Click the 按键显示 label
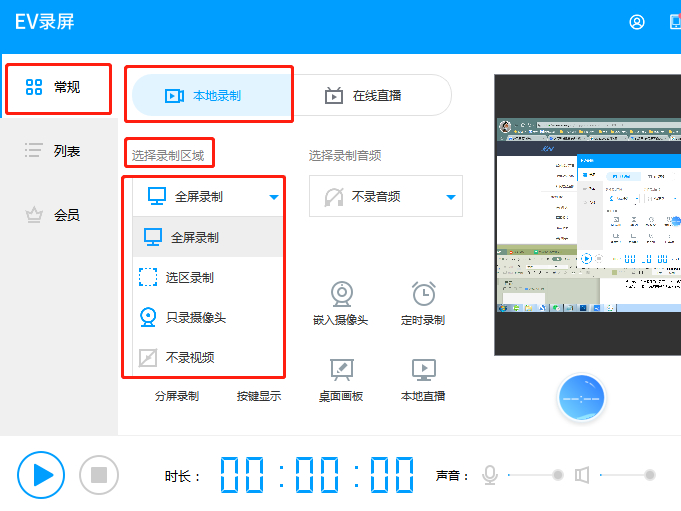Viewport: 681px width, 511px height. tap(259, 396)
